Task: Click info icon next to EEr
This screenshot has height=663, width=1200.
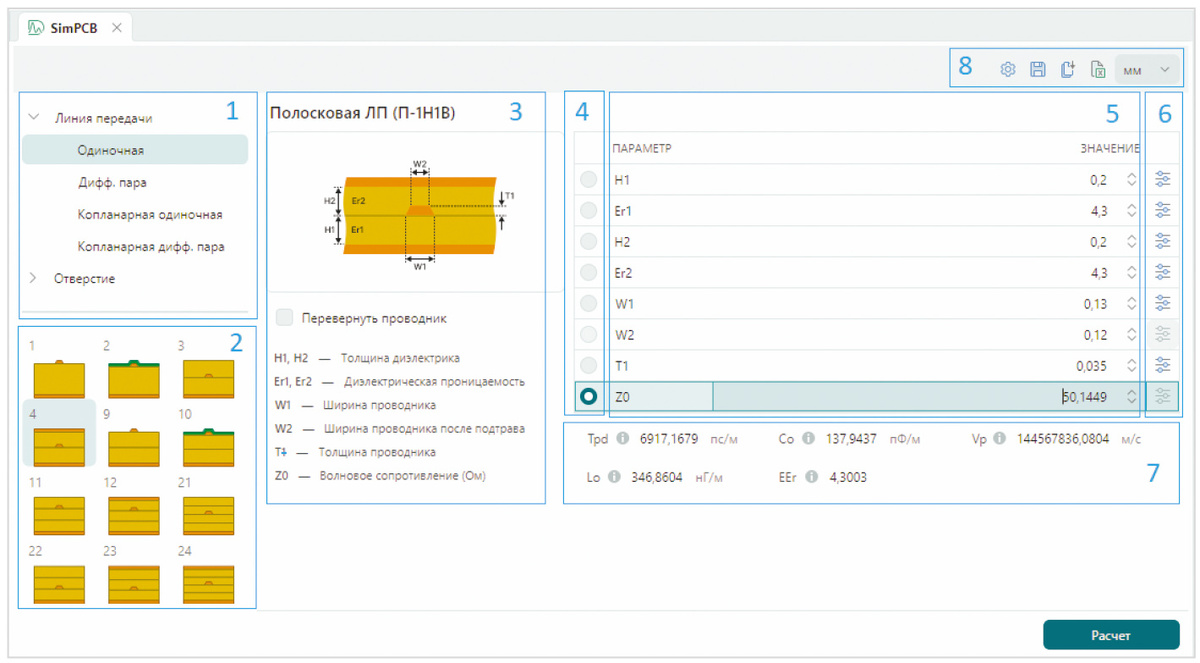Action: click(x=812, y=477)
